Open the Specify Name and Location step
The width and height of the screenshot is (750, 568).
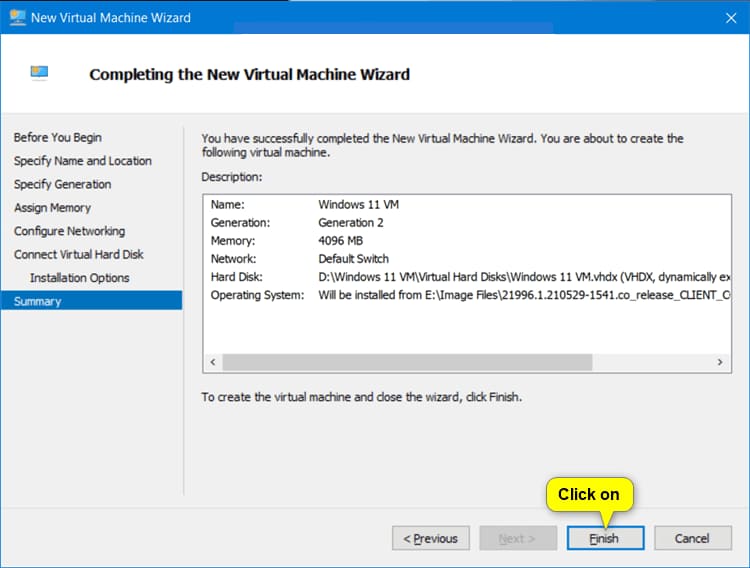coord(83,161)
